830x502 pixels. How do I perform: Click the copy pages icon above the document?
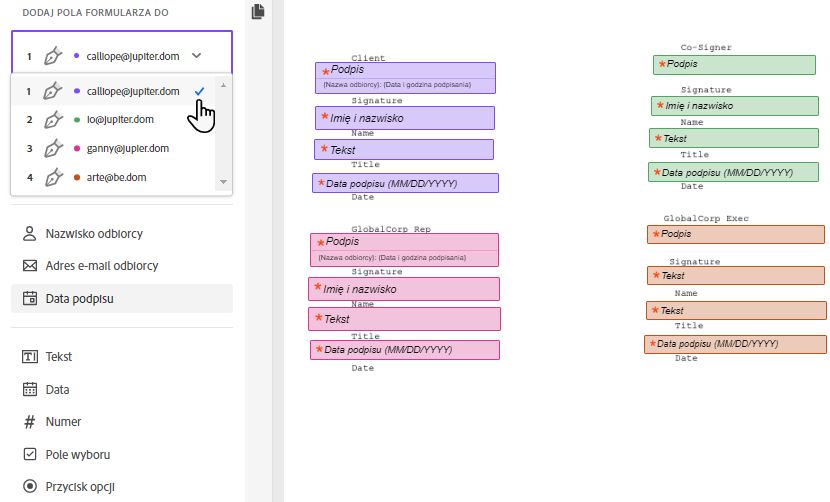coord(258,11)
